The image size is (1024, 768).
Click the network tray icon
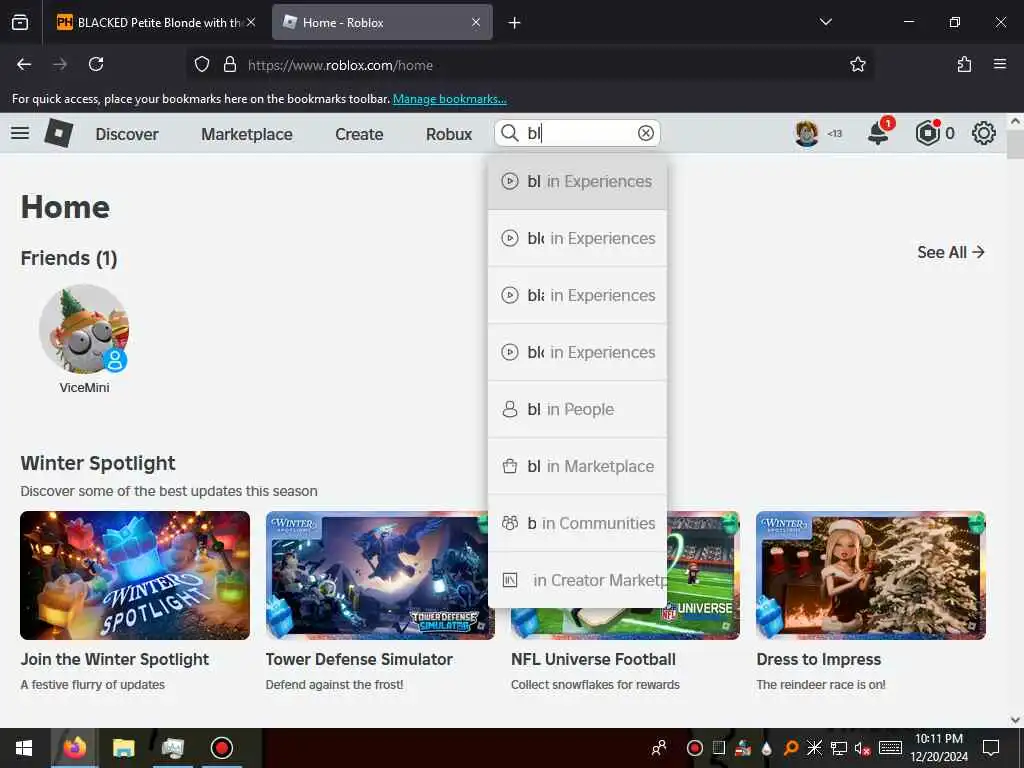839,748
